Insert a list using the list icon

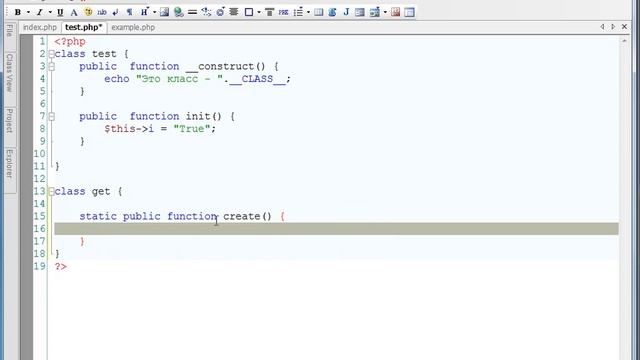pos(298,12)
